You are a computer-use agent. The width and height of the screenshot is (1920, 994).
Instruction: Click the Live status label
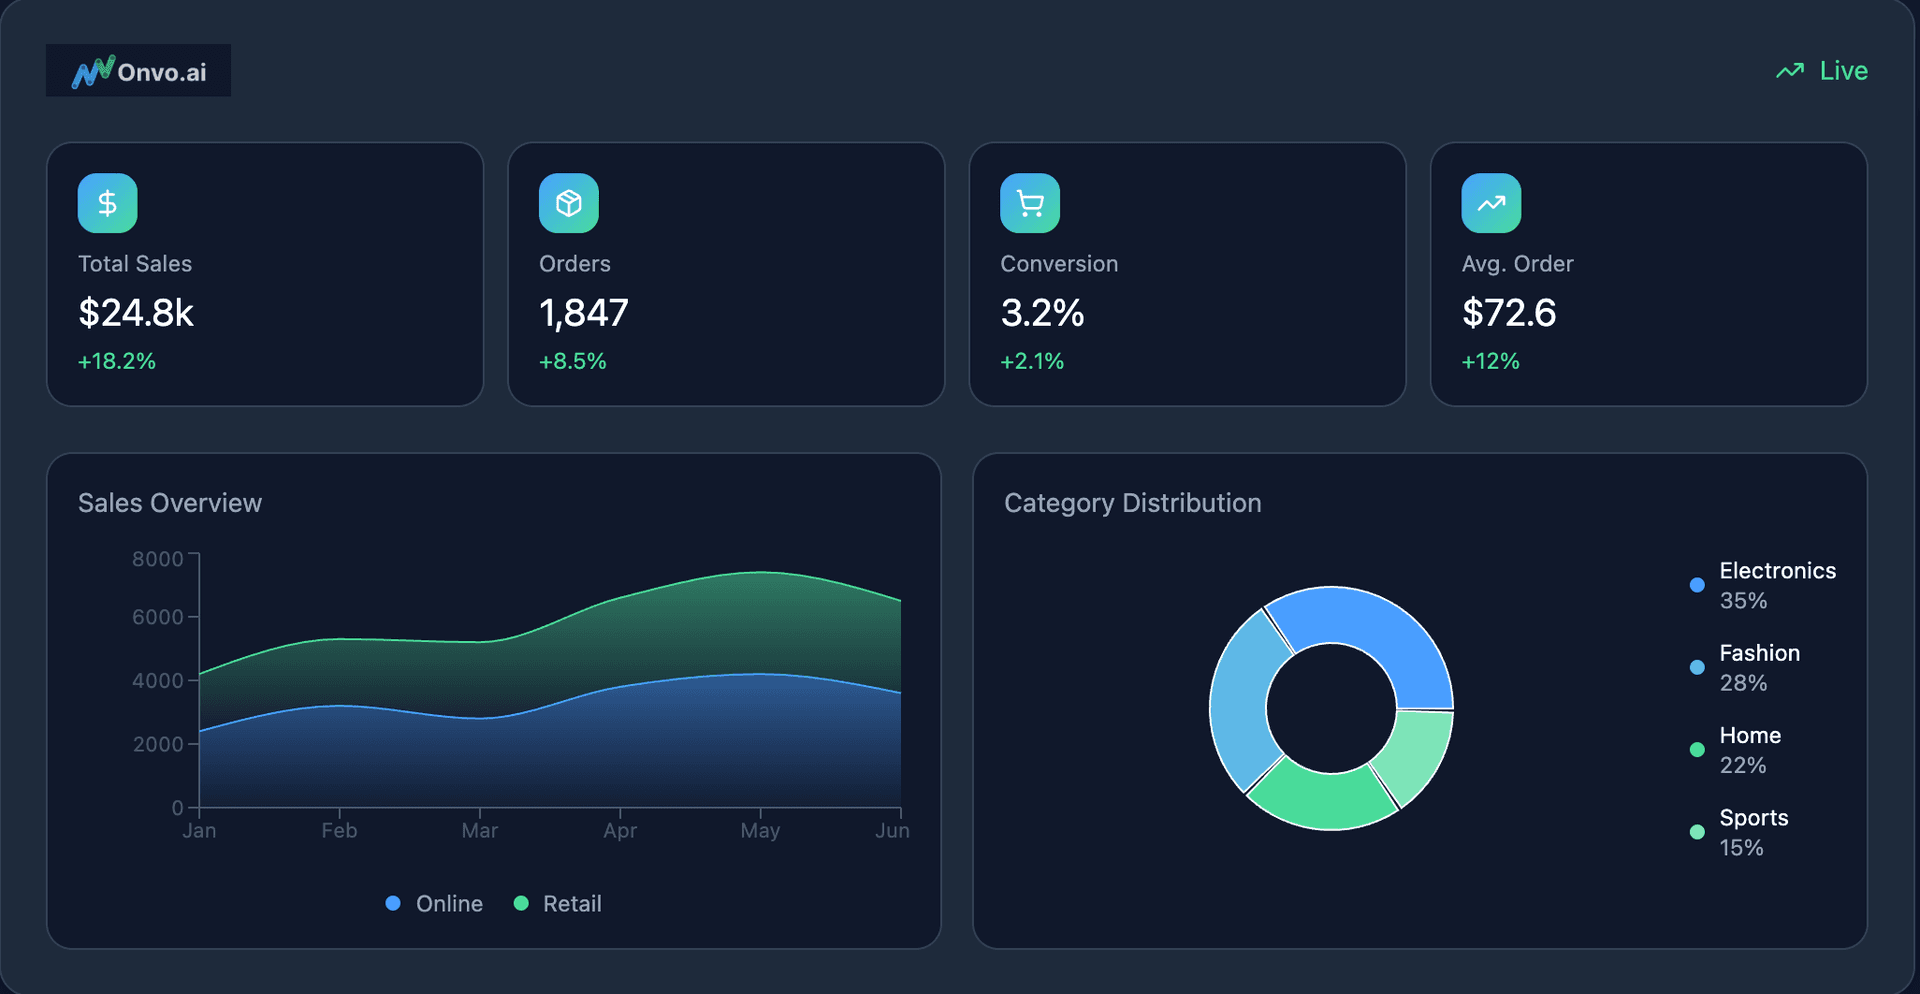(x=1843, y=71)
